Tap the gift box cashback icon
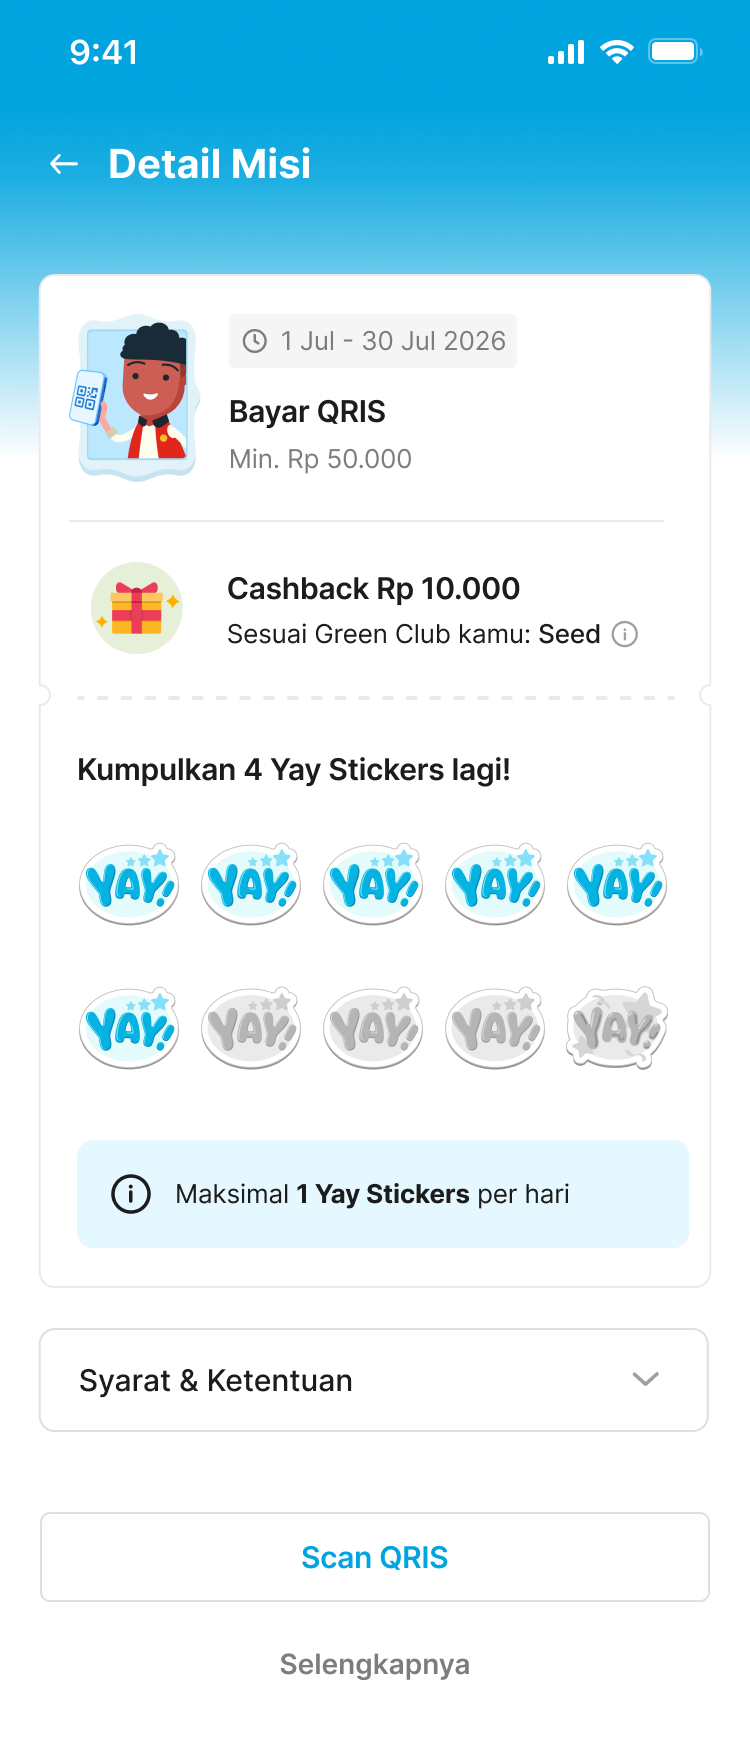 click(137, 608)
